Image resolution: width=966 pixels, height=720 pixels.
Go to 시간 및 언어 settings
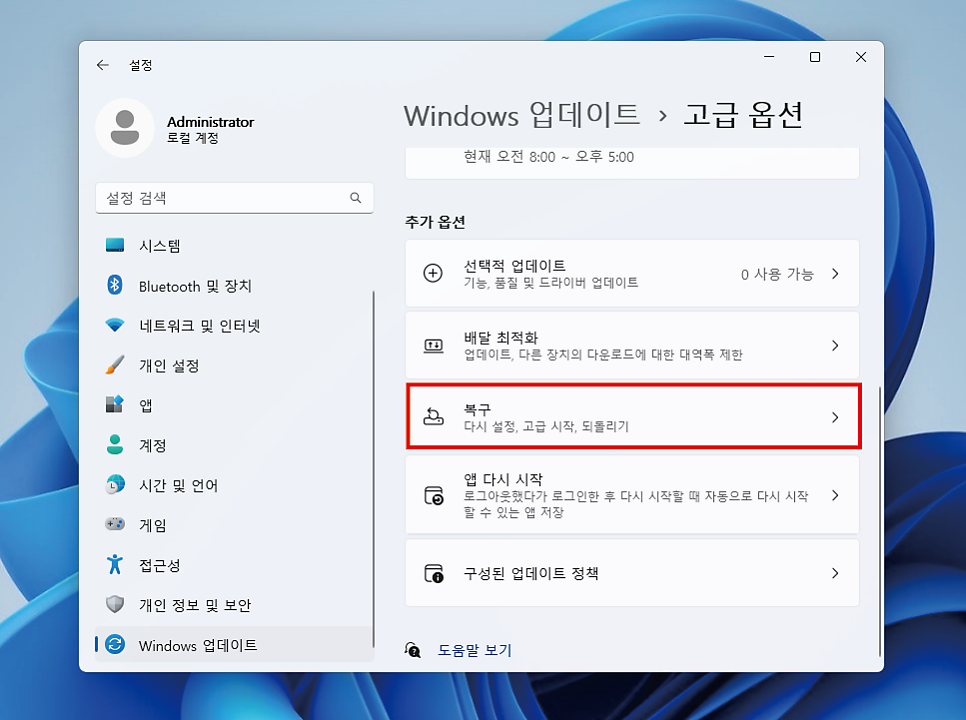coord(234,485)
